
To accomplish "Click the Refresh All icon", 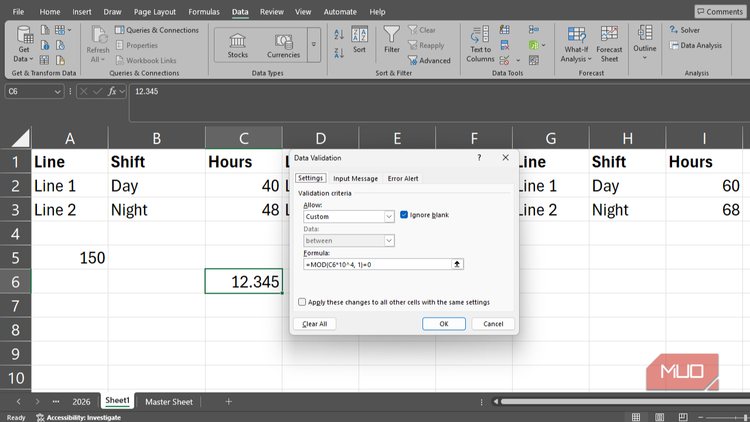I will point(98,44).
